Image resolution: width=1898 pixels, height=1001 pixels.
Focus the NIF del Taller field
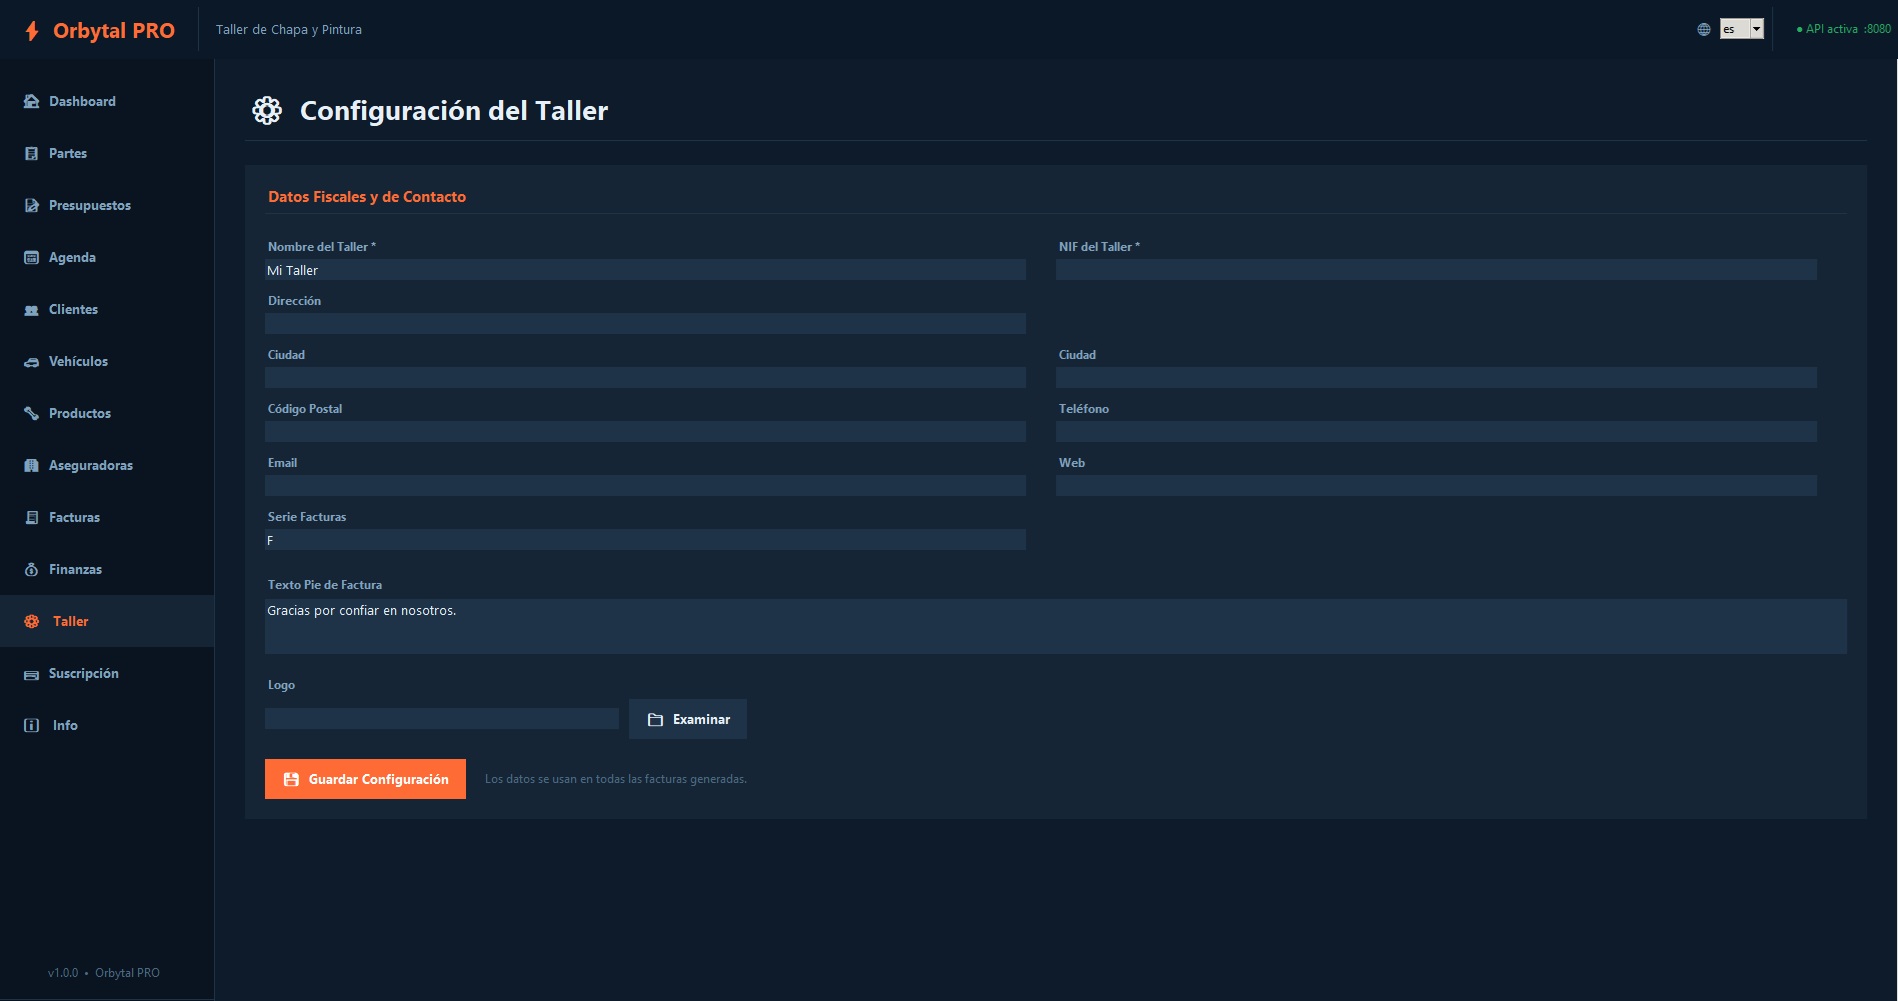click(1436, 270)
